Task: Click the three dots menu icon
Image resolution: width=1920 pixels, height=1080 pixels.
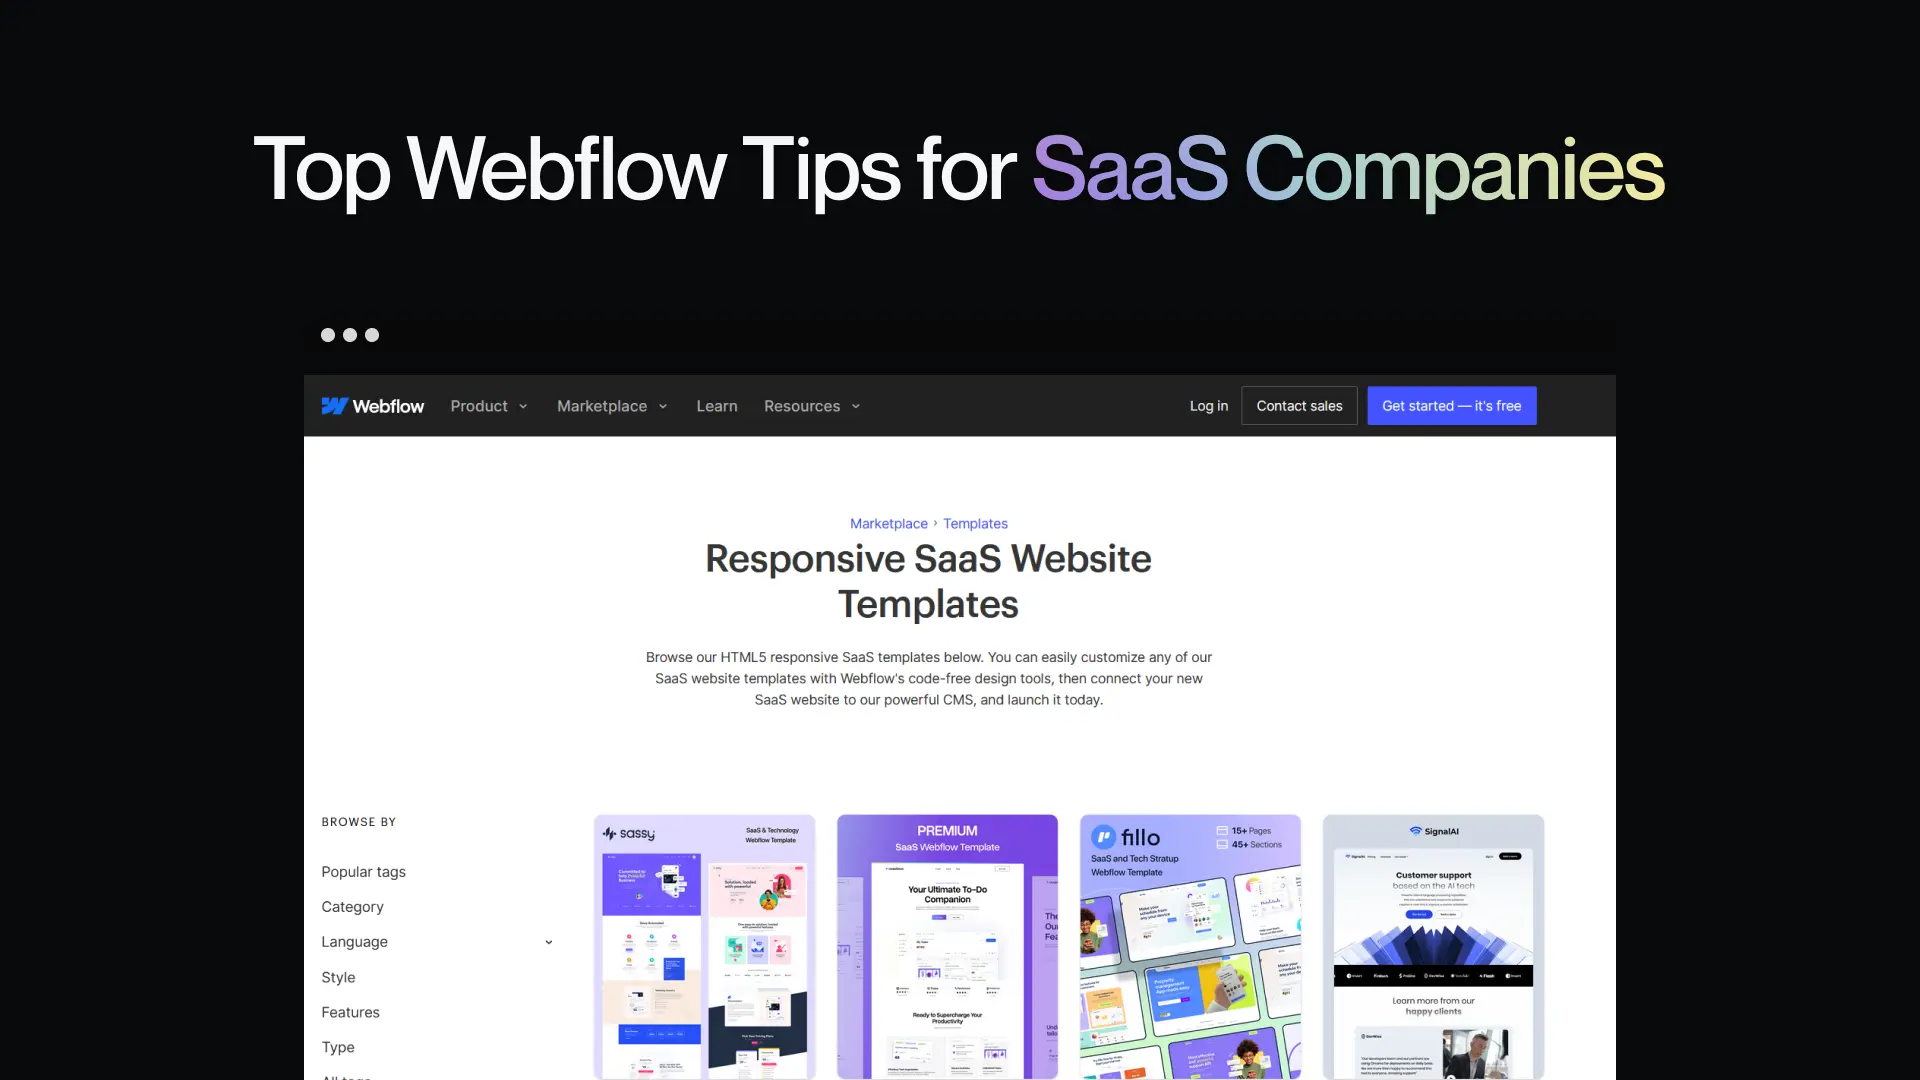Action: click(x=348, y=335)
